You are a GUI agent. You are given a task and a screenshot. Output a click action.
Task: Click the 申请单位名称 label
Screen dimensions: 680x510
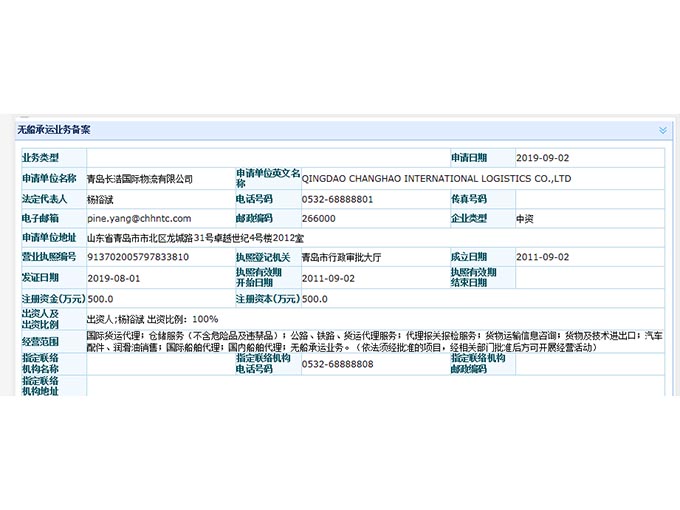click(49, 179)
